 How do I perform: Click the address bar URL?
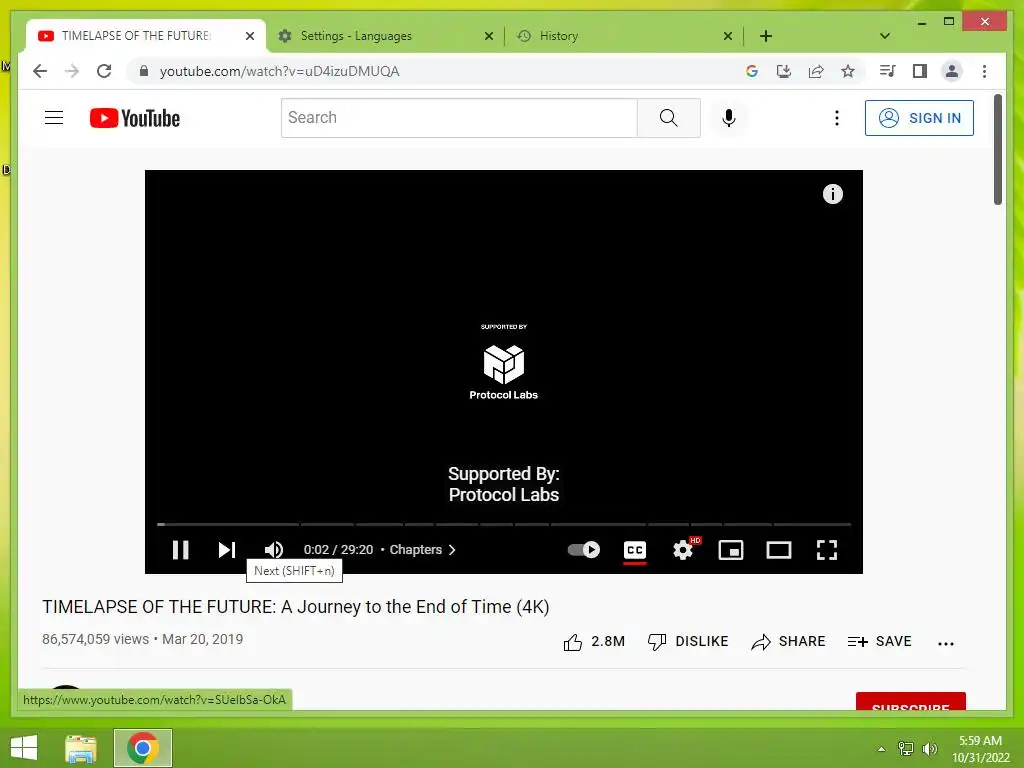280,71
